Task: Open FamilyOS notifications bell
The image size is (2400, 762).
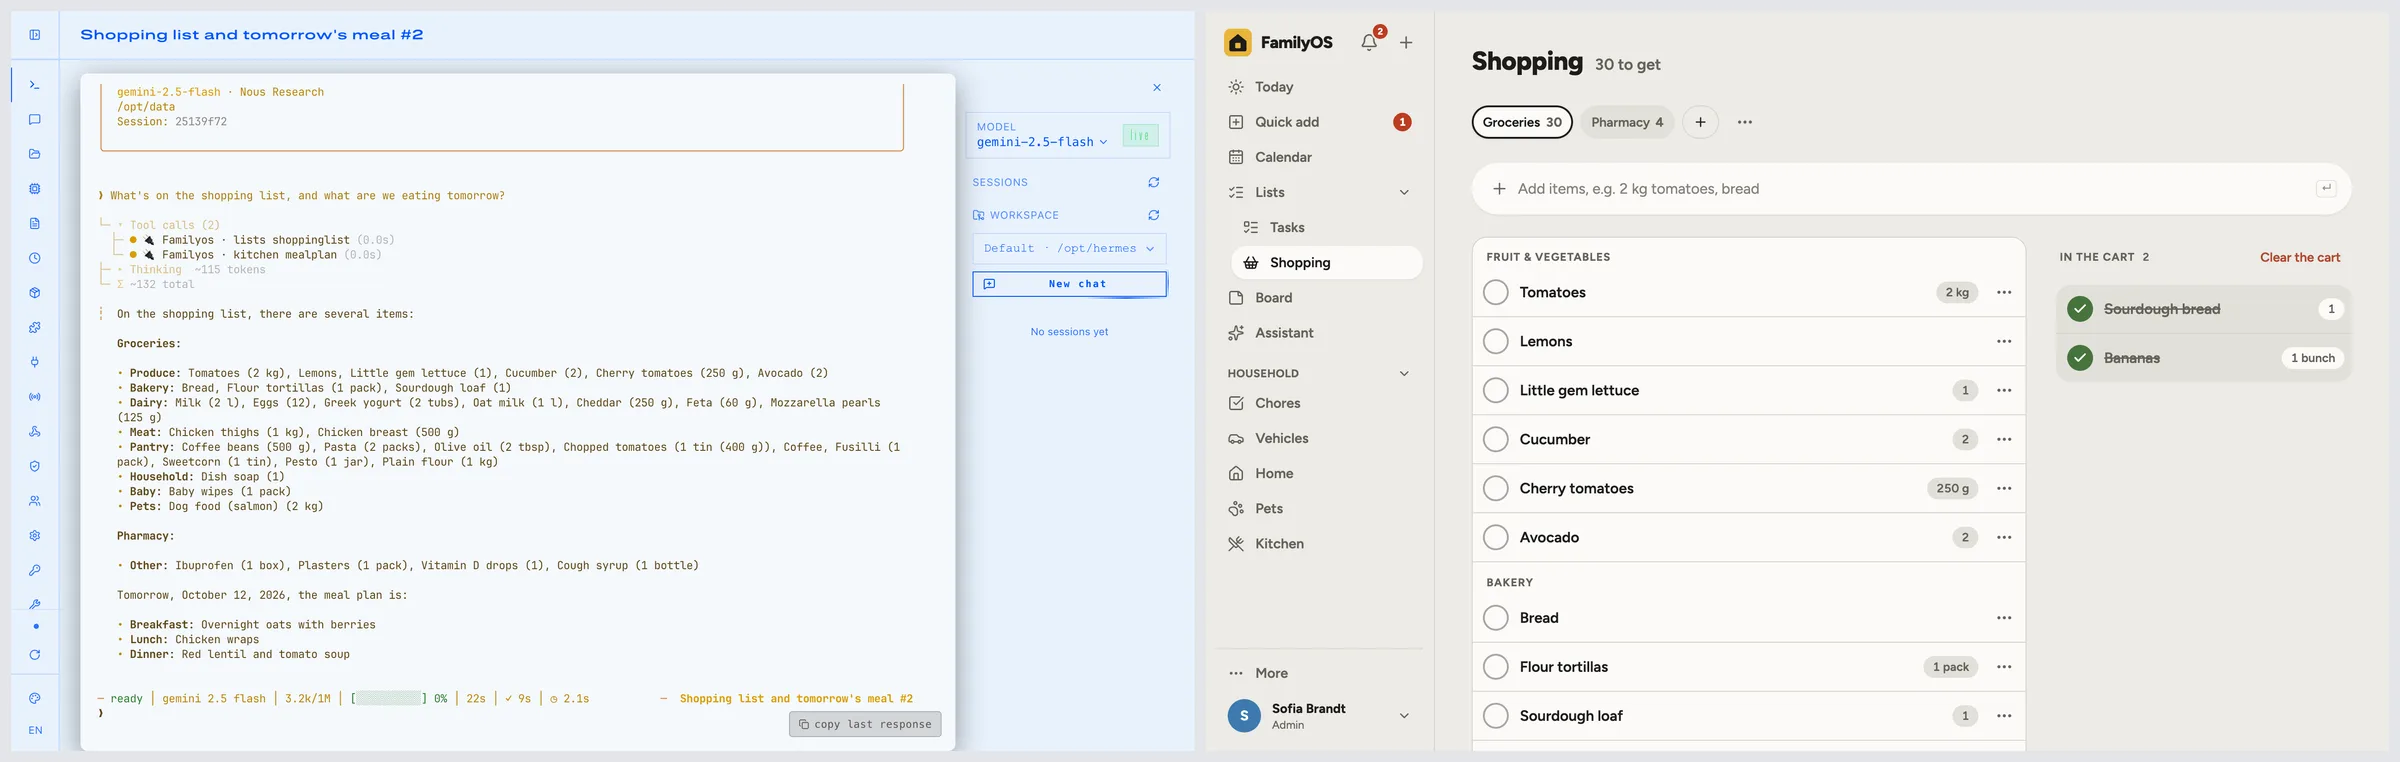Action: 1369,42
